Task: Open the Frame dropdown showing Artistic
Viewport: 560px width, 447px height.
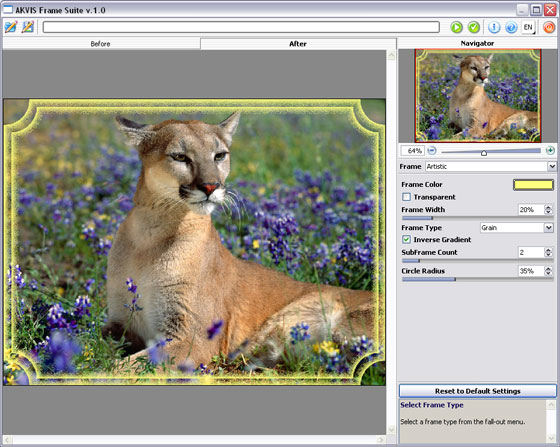Action: [x=490, y=166]
